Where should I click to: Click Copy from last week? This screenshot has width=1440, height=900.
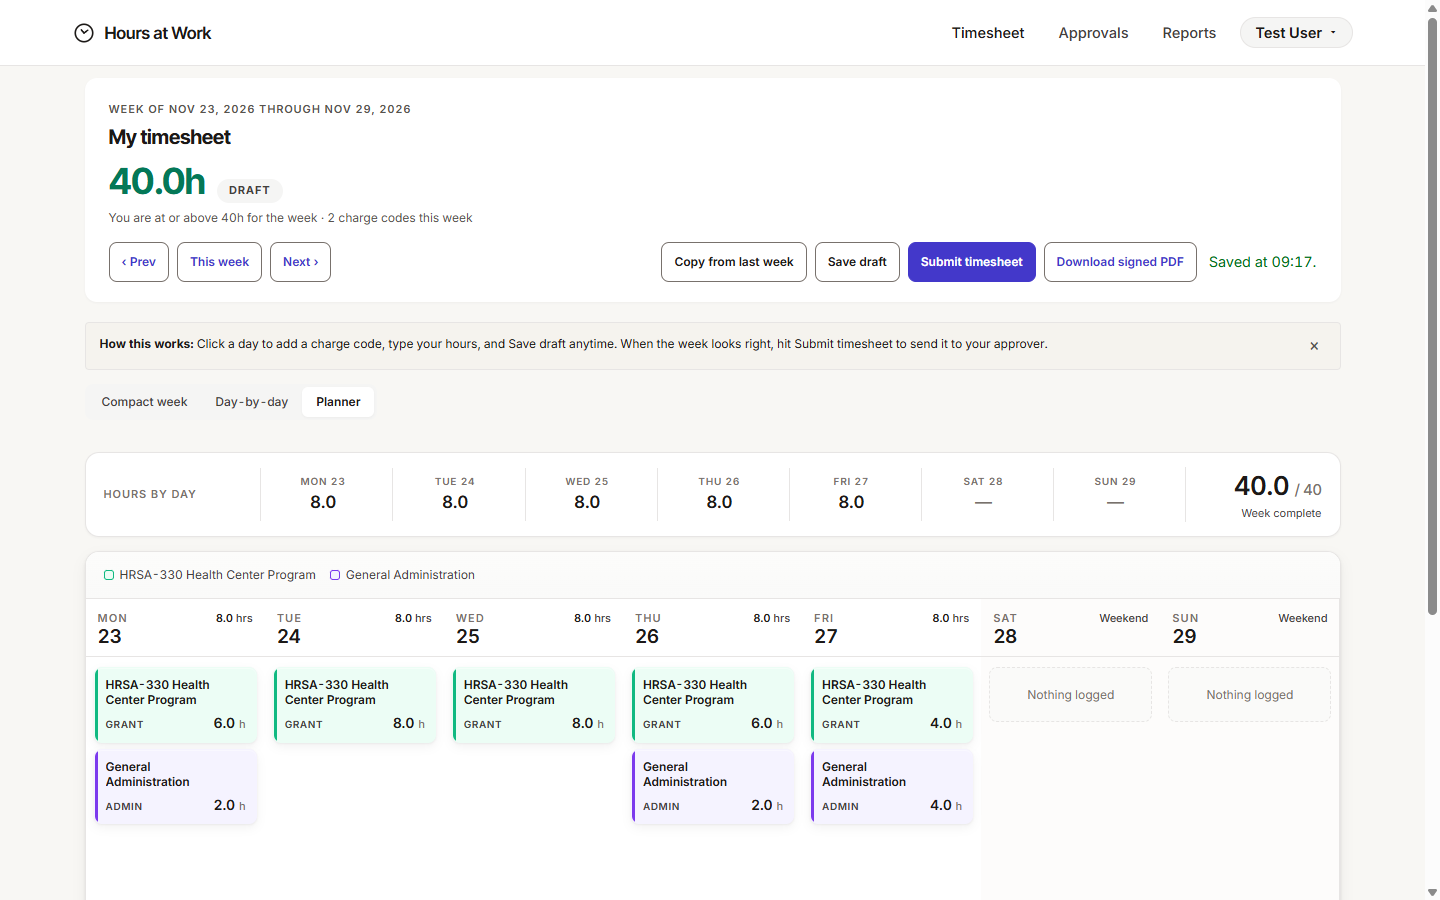[x=734, y=262]
